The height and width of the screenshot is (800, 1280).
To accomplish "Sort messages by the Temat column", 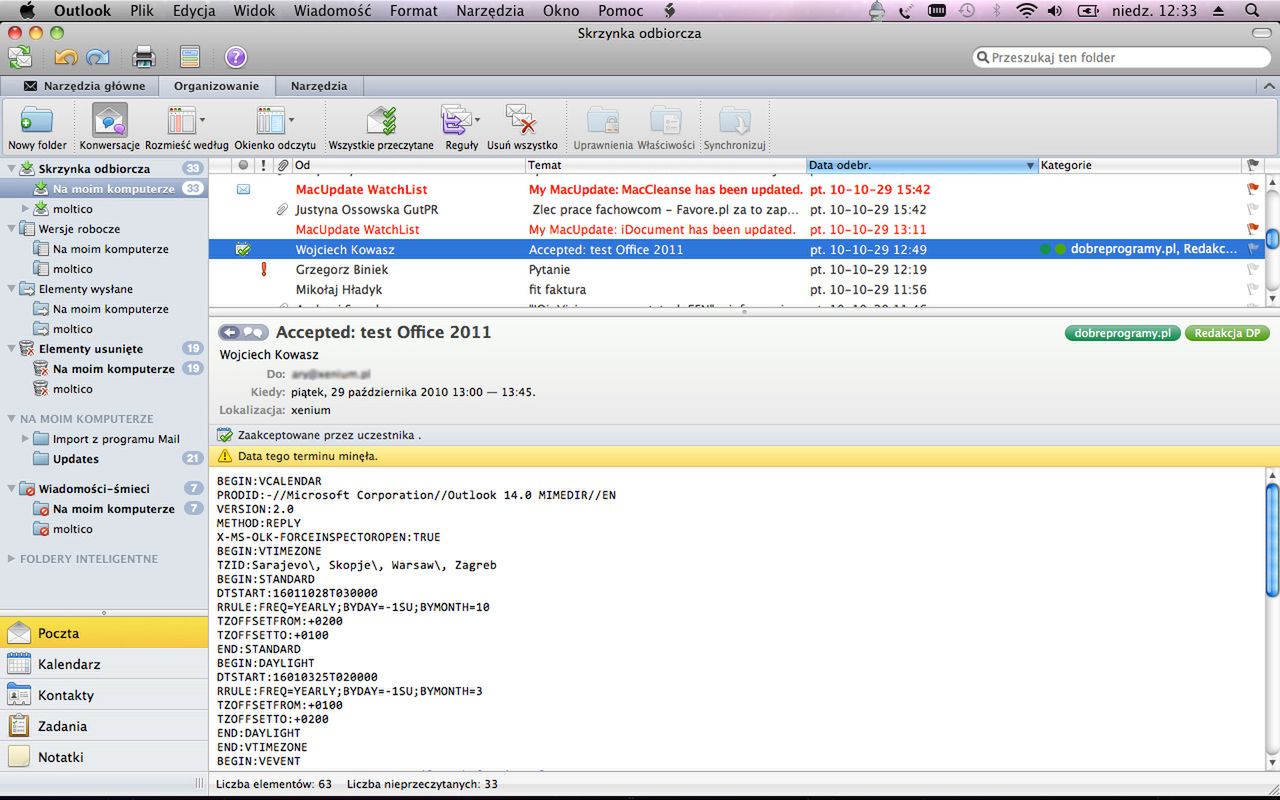I will 666,165.
